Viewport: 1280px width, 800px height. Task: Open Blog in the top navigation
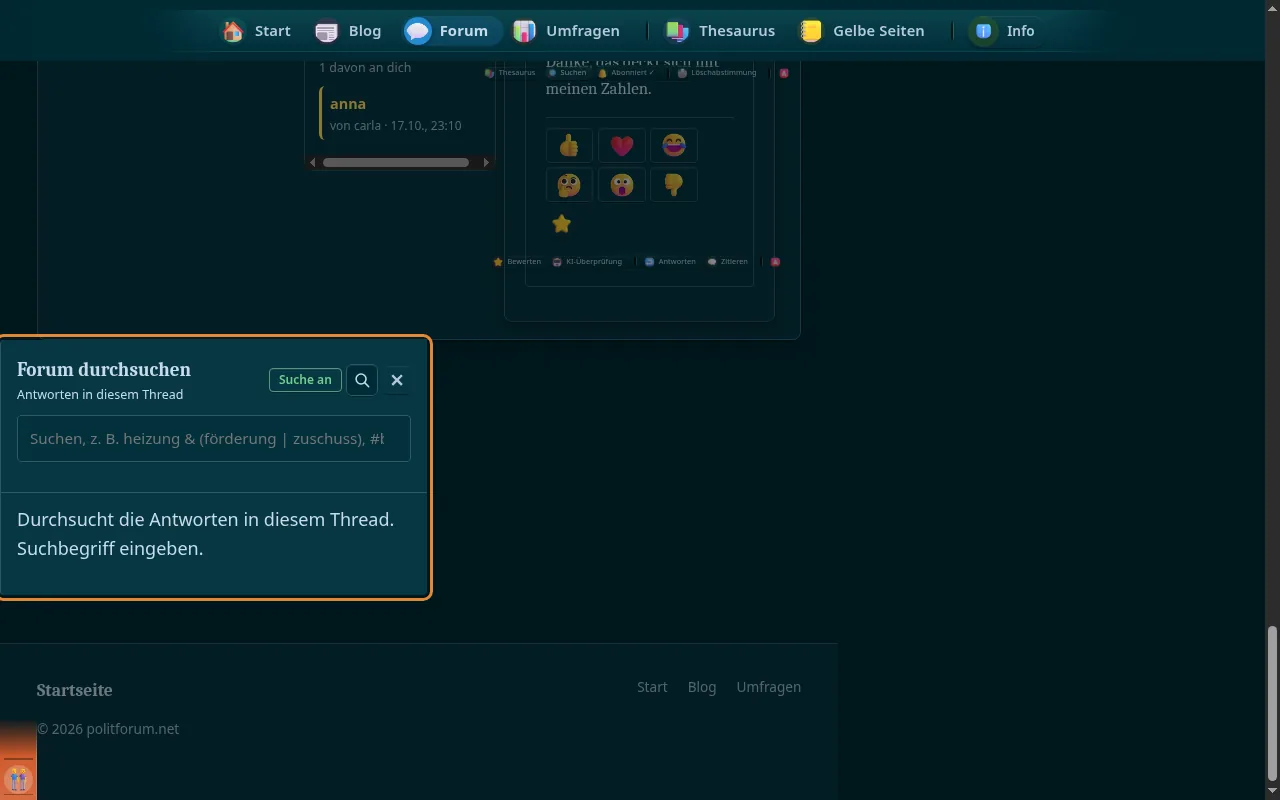(x=348, y=31)
